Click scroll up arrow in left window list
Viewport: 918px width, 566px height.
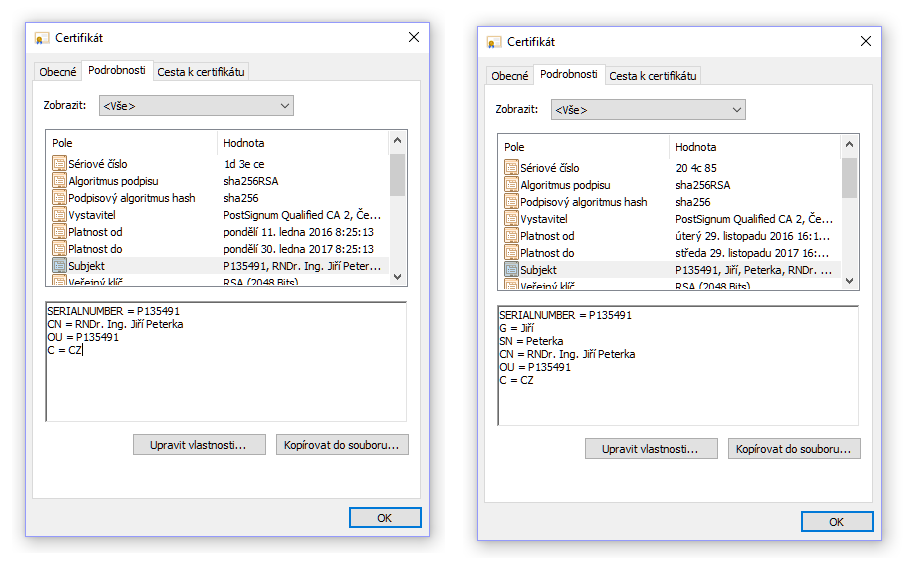398,140
